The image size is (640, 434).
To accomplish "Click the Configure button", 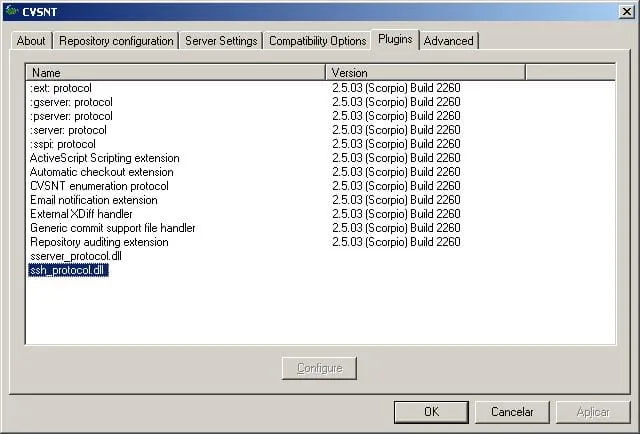I will pyautogui.click(x=319, y=368).
